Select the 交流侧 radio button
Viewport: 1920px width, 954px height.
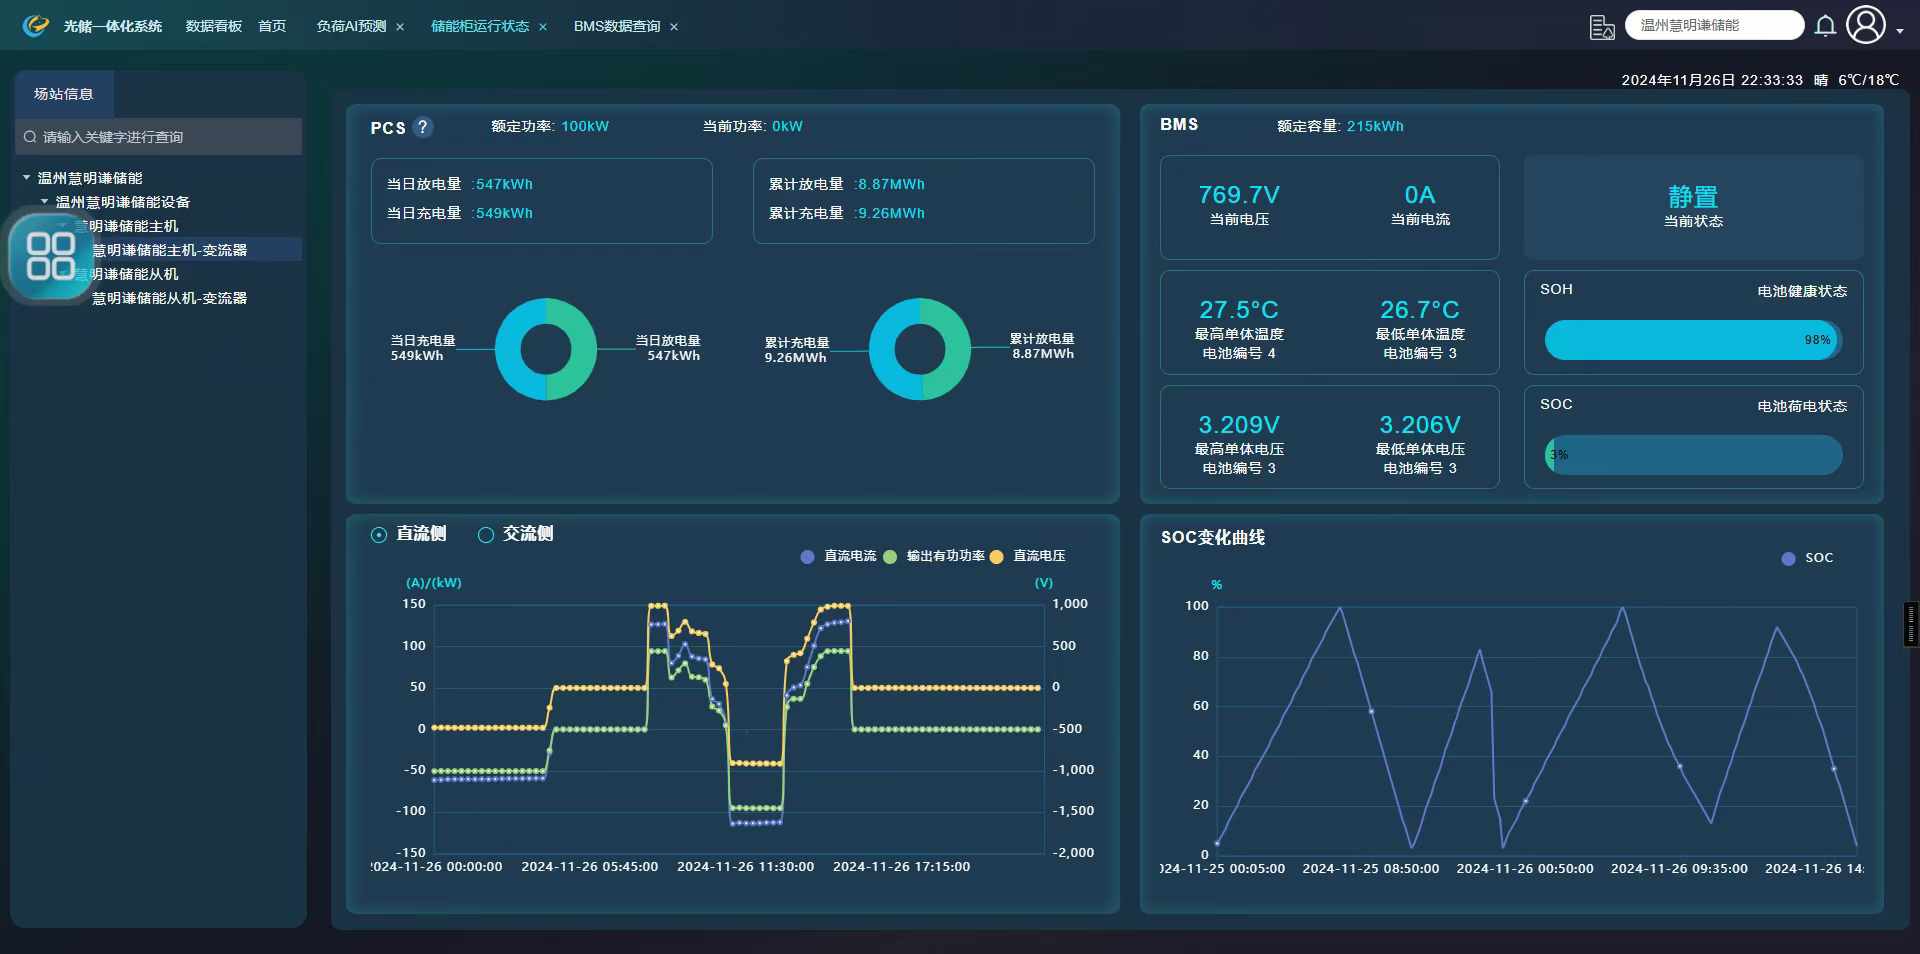click(486, 535)
